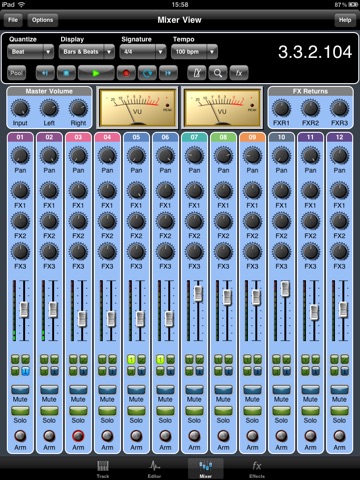
Task: Open the File menu button
Action: click(13, 20)
